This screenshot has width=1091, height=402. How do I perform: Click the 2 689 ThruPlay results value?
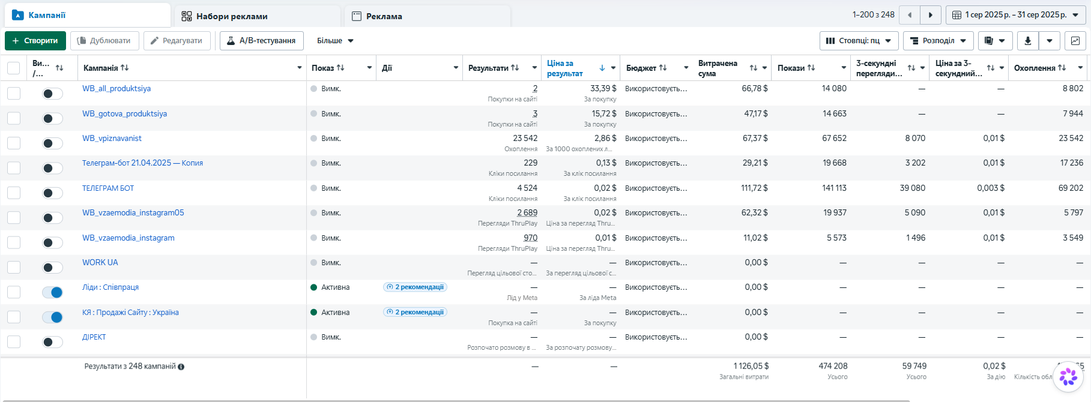tap(527, 212)
